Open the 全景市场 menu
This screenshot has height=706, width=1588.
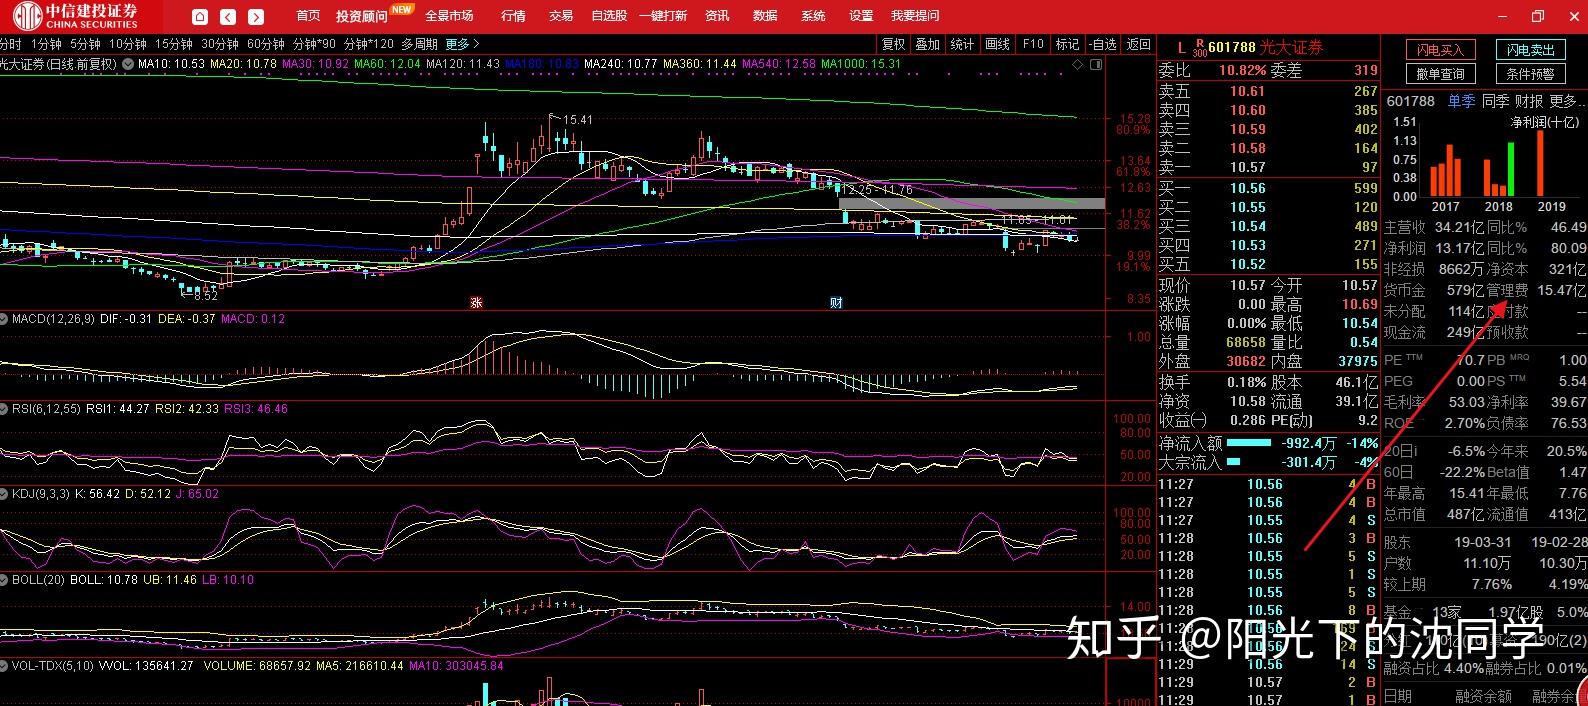(449, 16)
